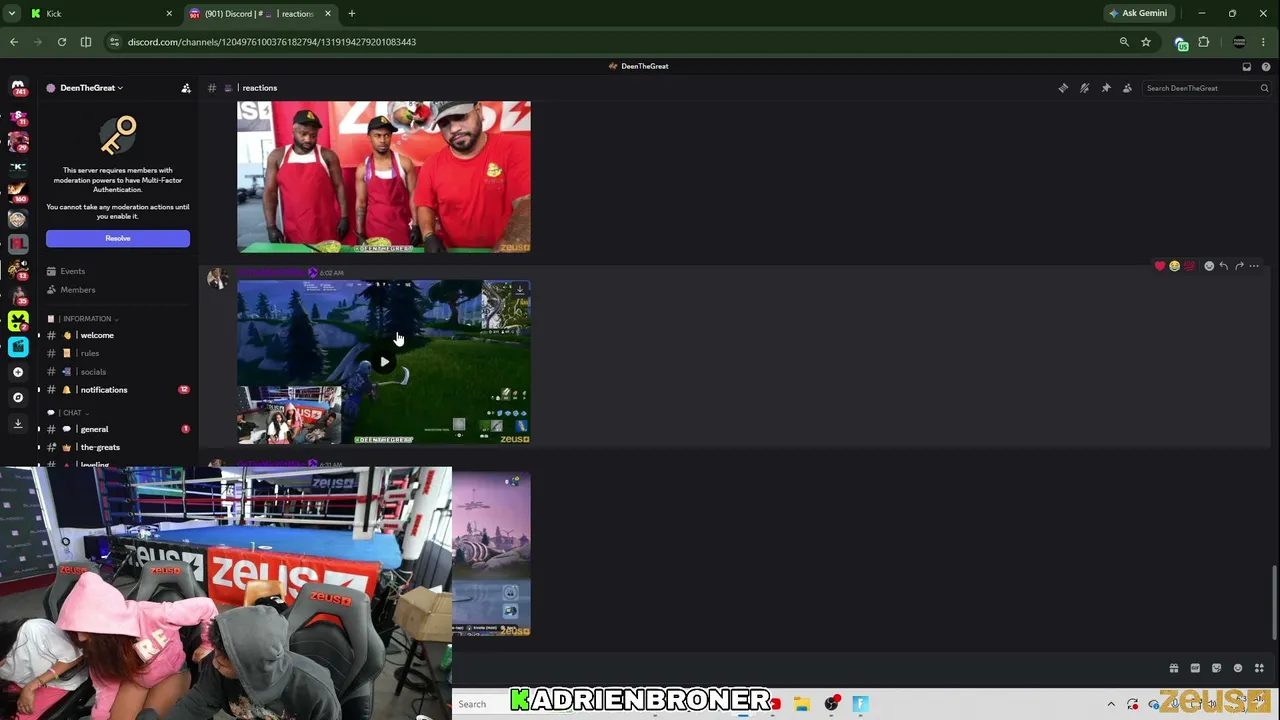Select the Discord reactions browser tab
The height and width of the screenshot is (720, 1280).
[261, 14]
